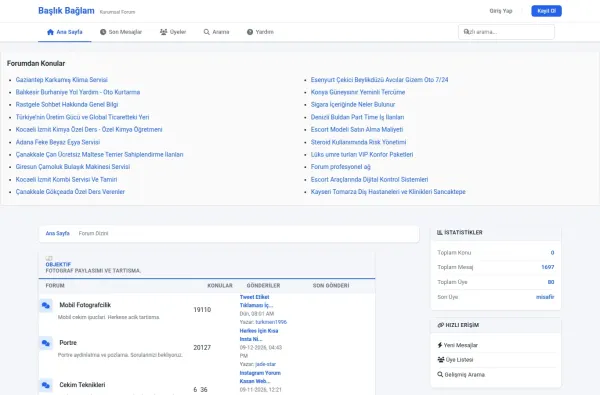Open the Cekim Teknikleri forum

pos(82,385)
